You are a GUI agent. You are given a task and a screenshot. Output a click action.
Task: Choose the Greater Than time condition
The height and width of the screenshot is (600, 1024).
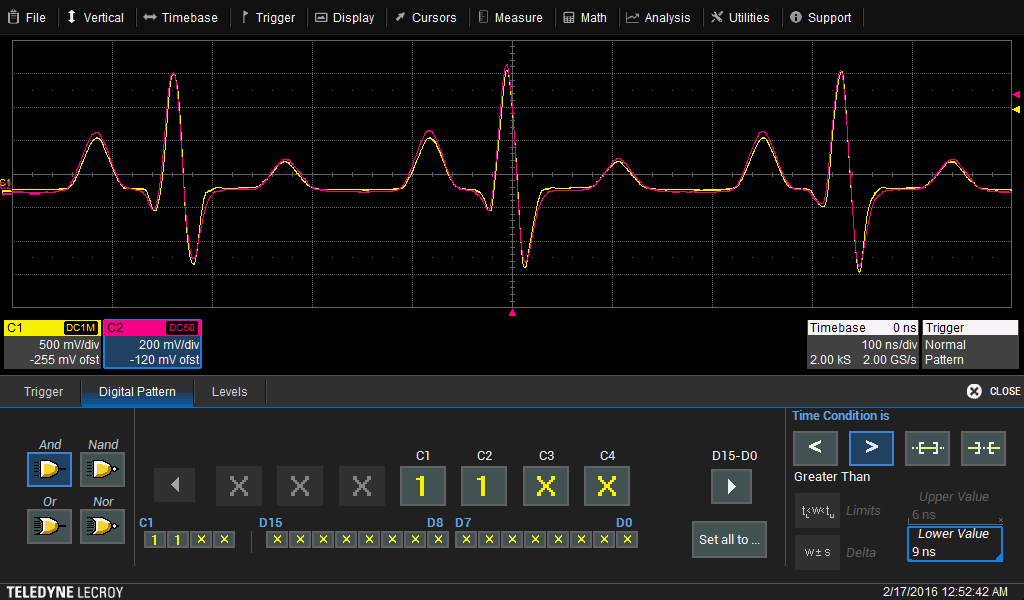[x=870, y=448]
